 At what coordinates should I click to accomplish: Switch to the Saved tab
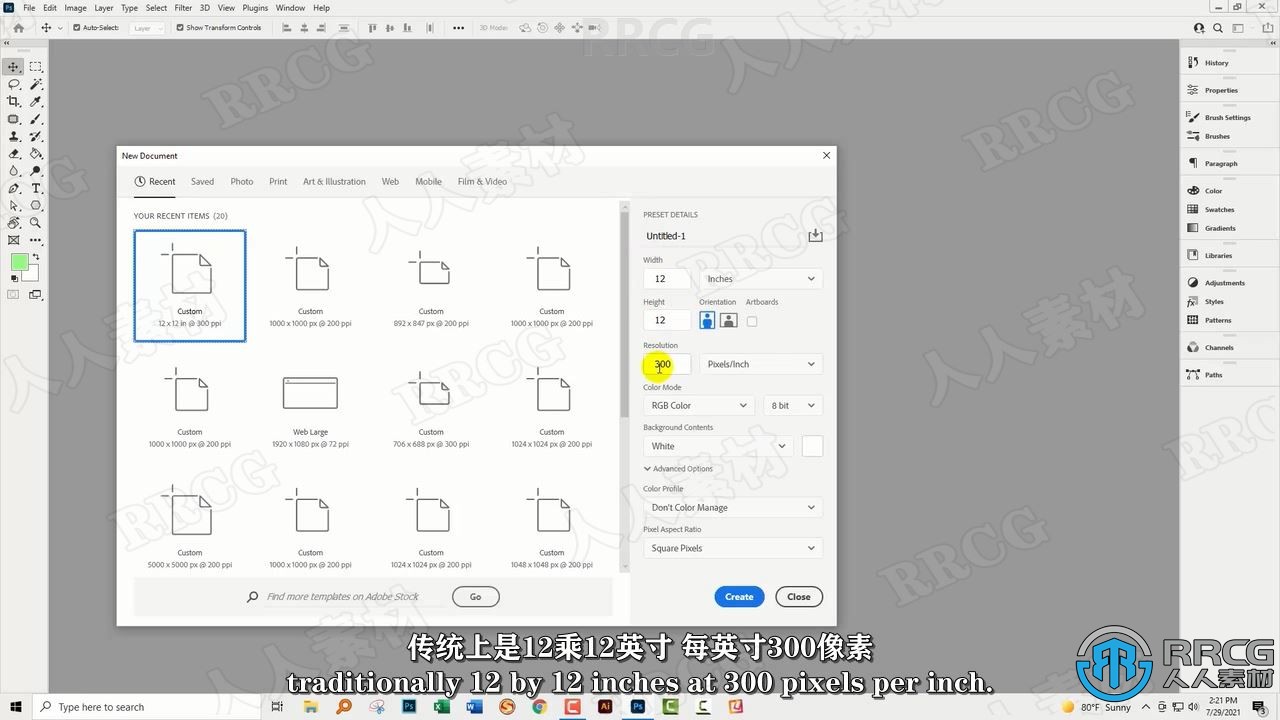click(202, 182)
